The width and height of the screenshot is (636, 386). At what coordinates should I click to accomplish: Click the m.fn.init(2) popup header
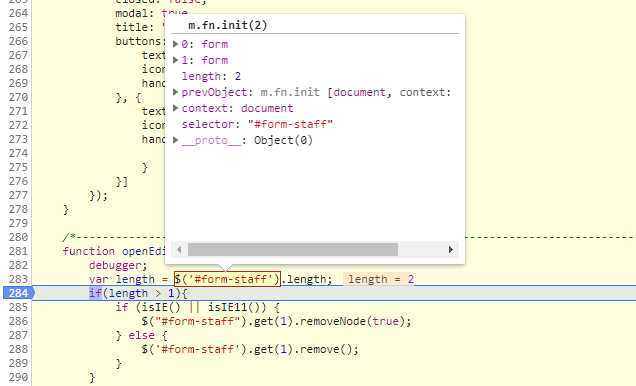click(228, 25)
